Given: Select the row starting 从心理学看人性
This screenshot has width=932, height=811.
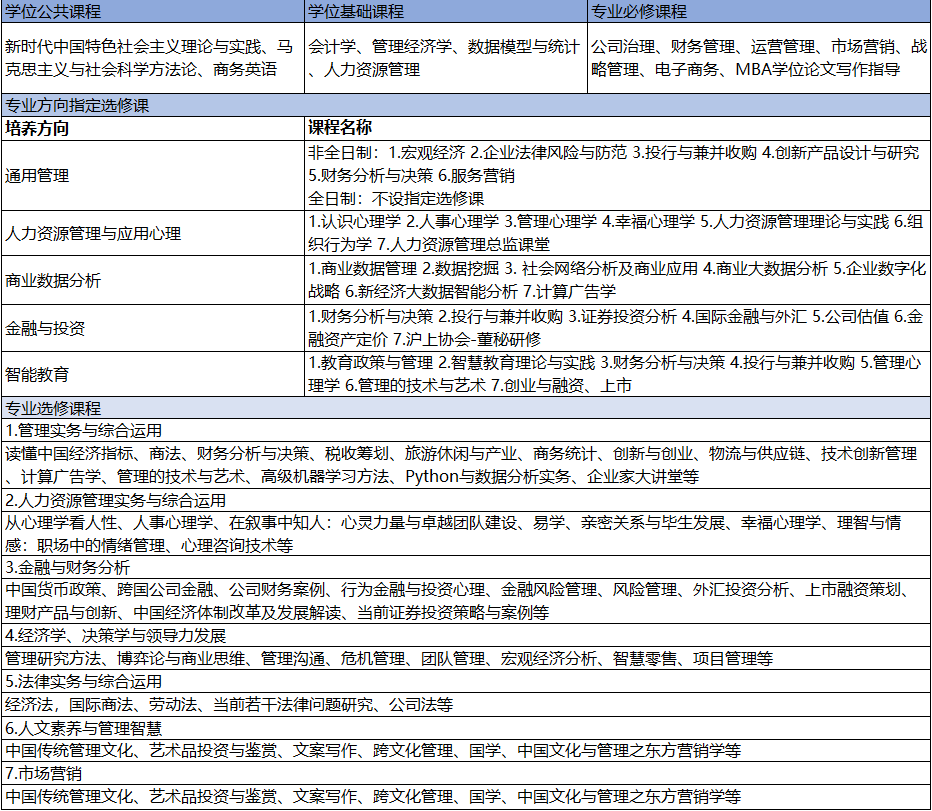Looking at the screenshot, I should (466, 534).
